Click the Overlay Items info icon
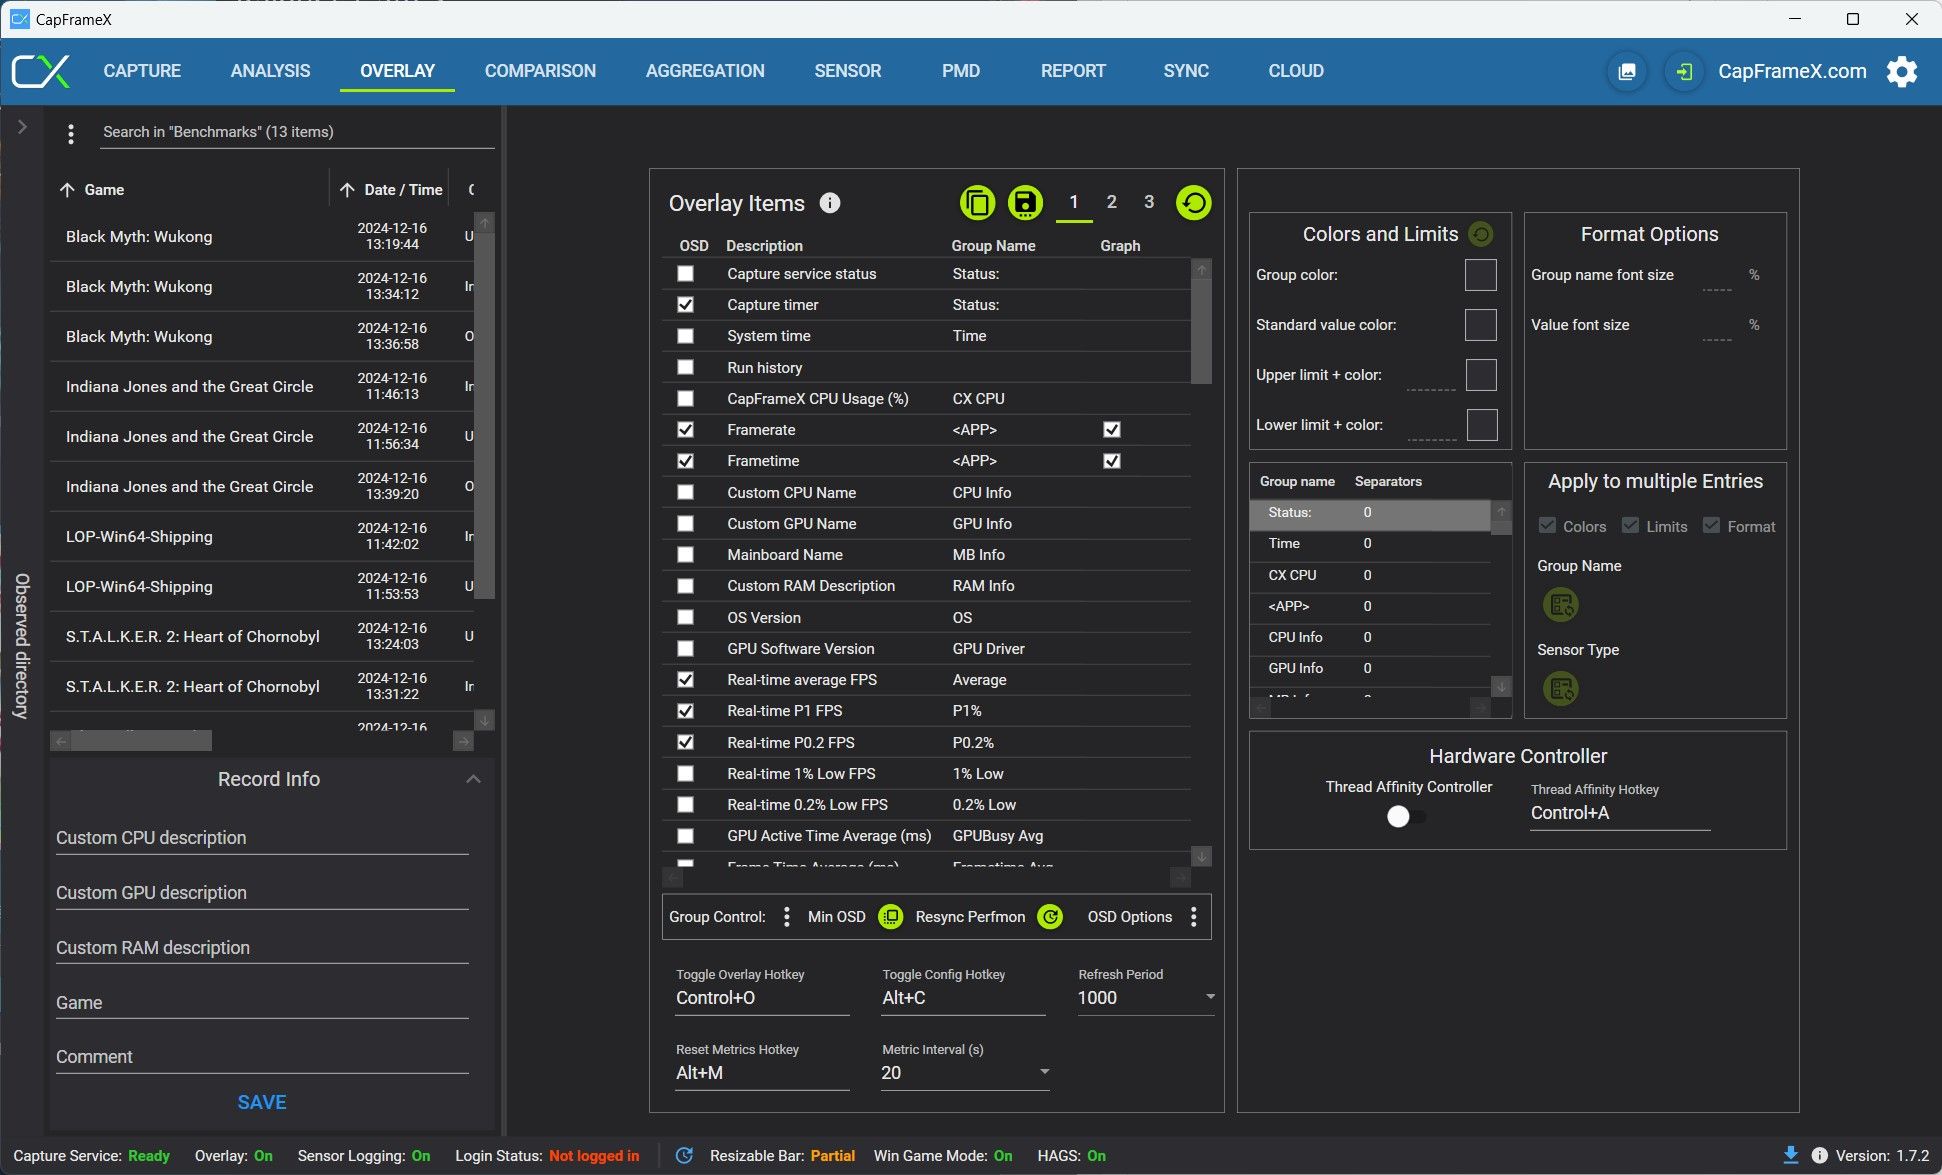This screenshot has width=1942, height=1175. pos(829,203)
